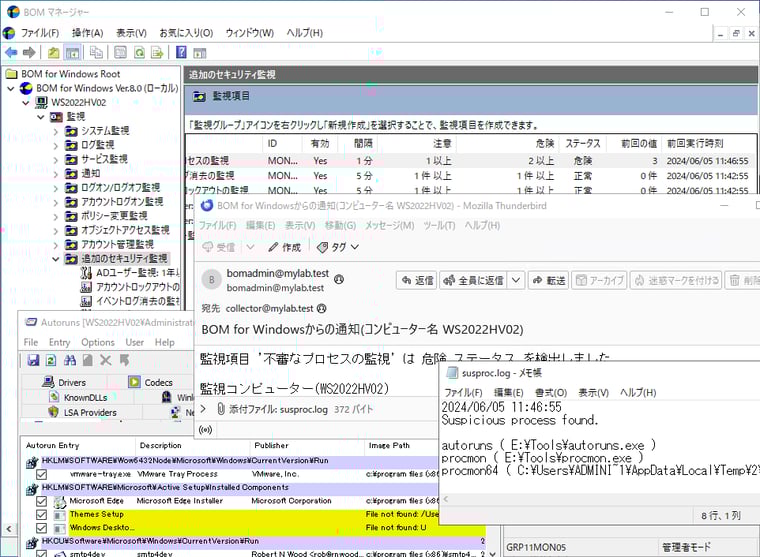Toggle the vmware-tray.exe checkbox in Autoruns
The image size is (760, 557).
click(42, 475)
